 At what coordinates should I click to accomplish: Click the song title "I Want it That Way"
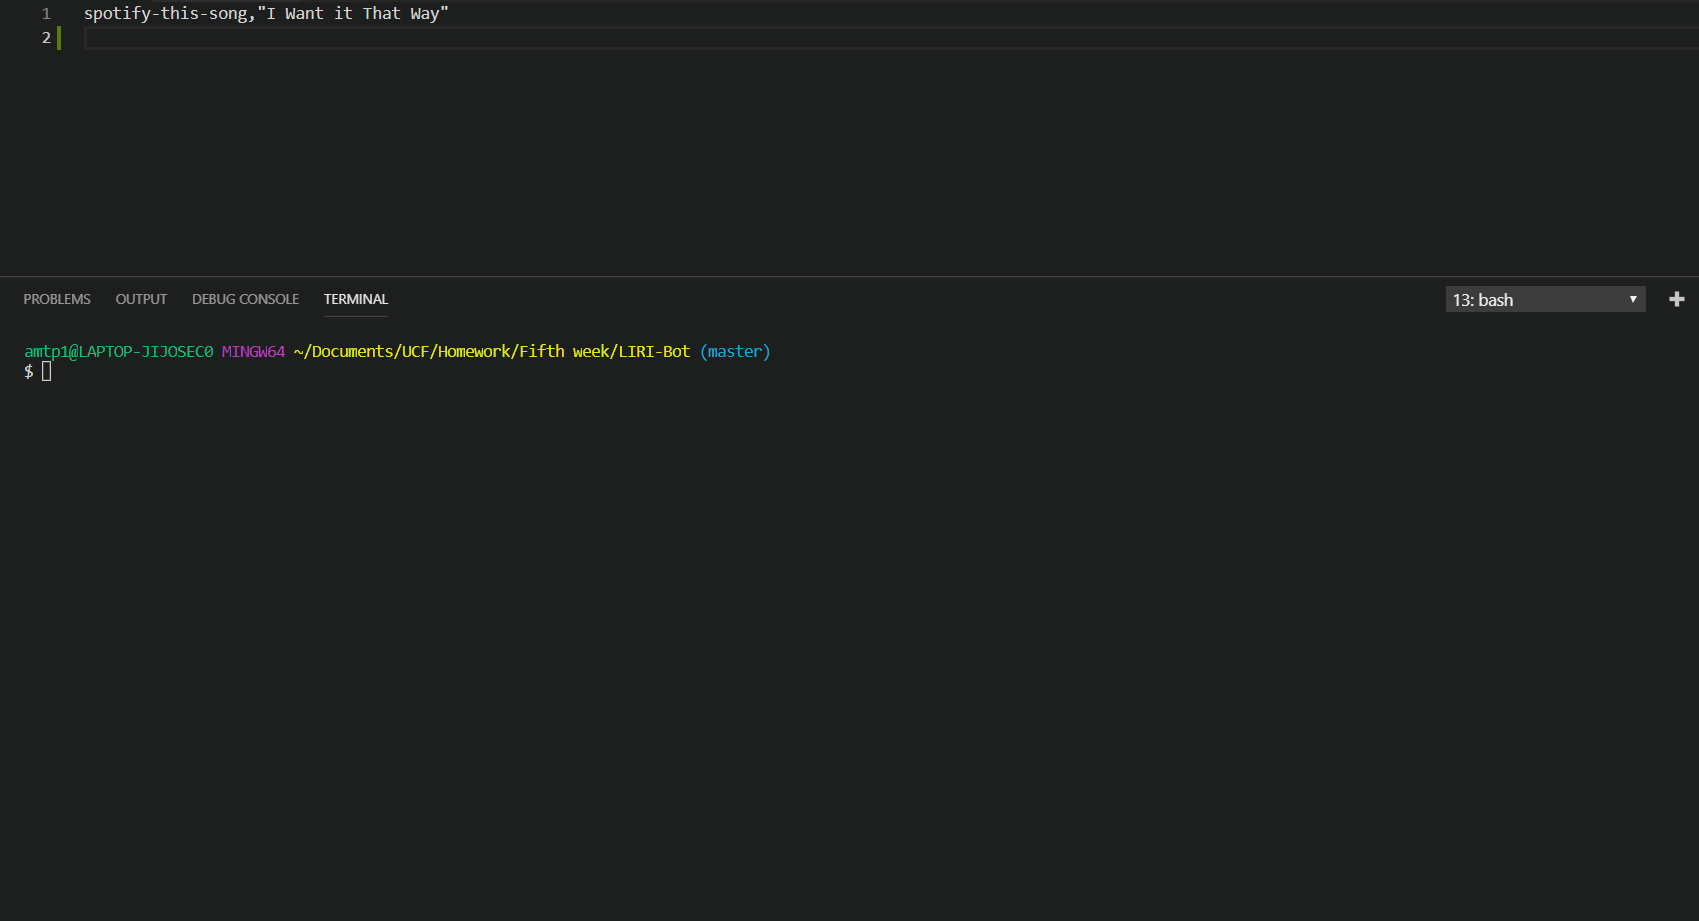click(356, 13)
